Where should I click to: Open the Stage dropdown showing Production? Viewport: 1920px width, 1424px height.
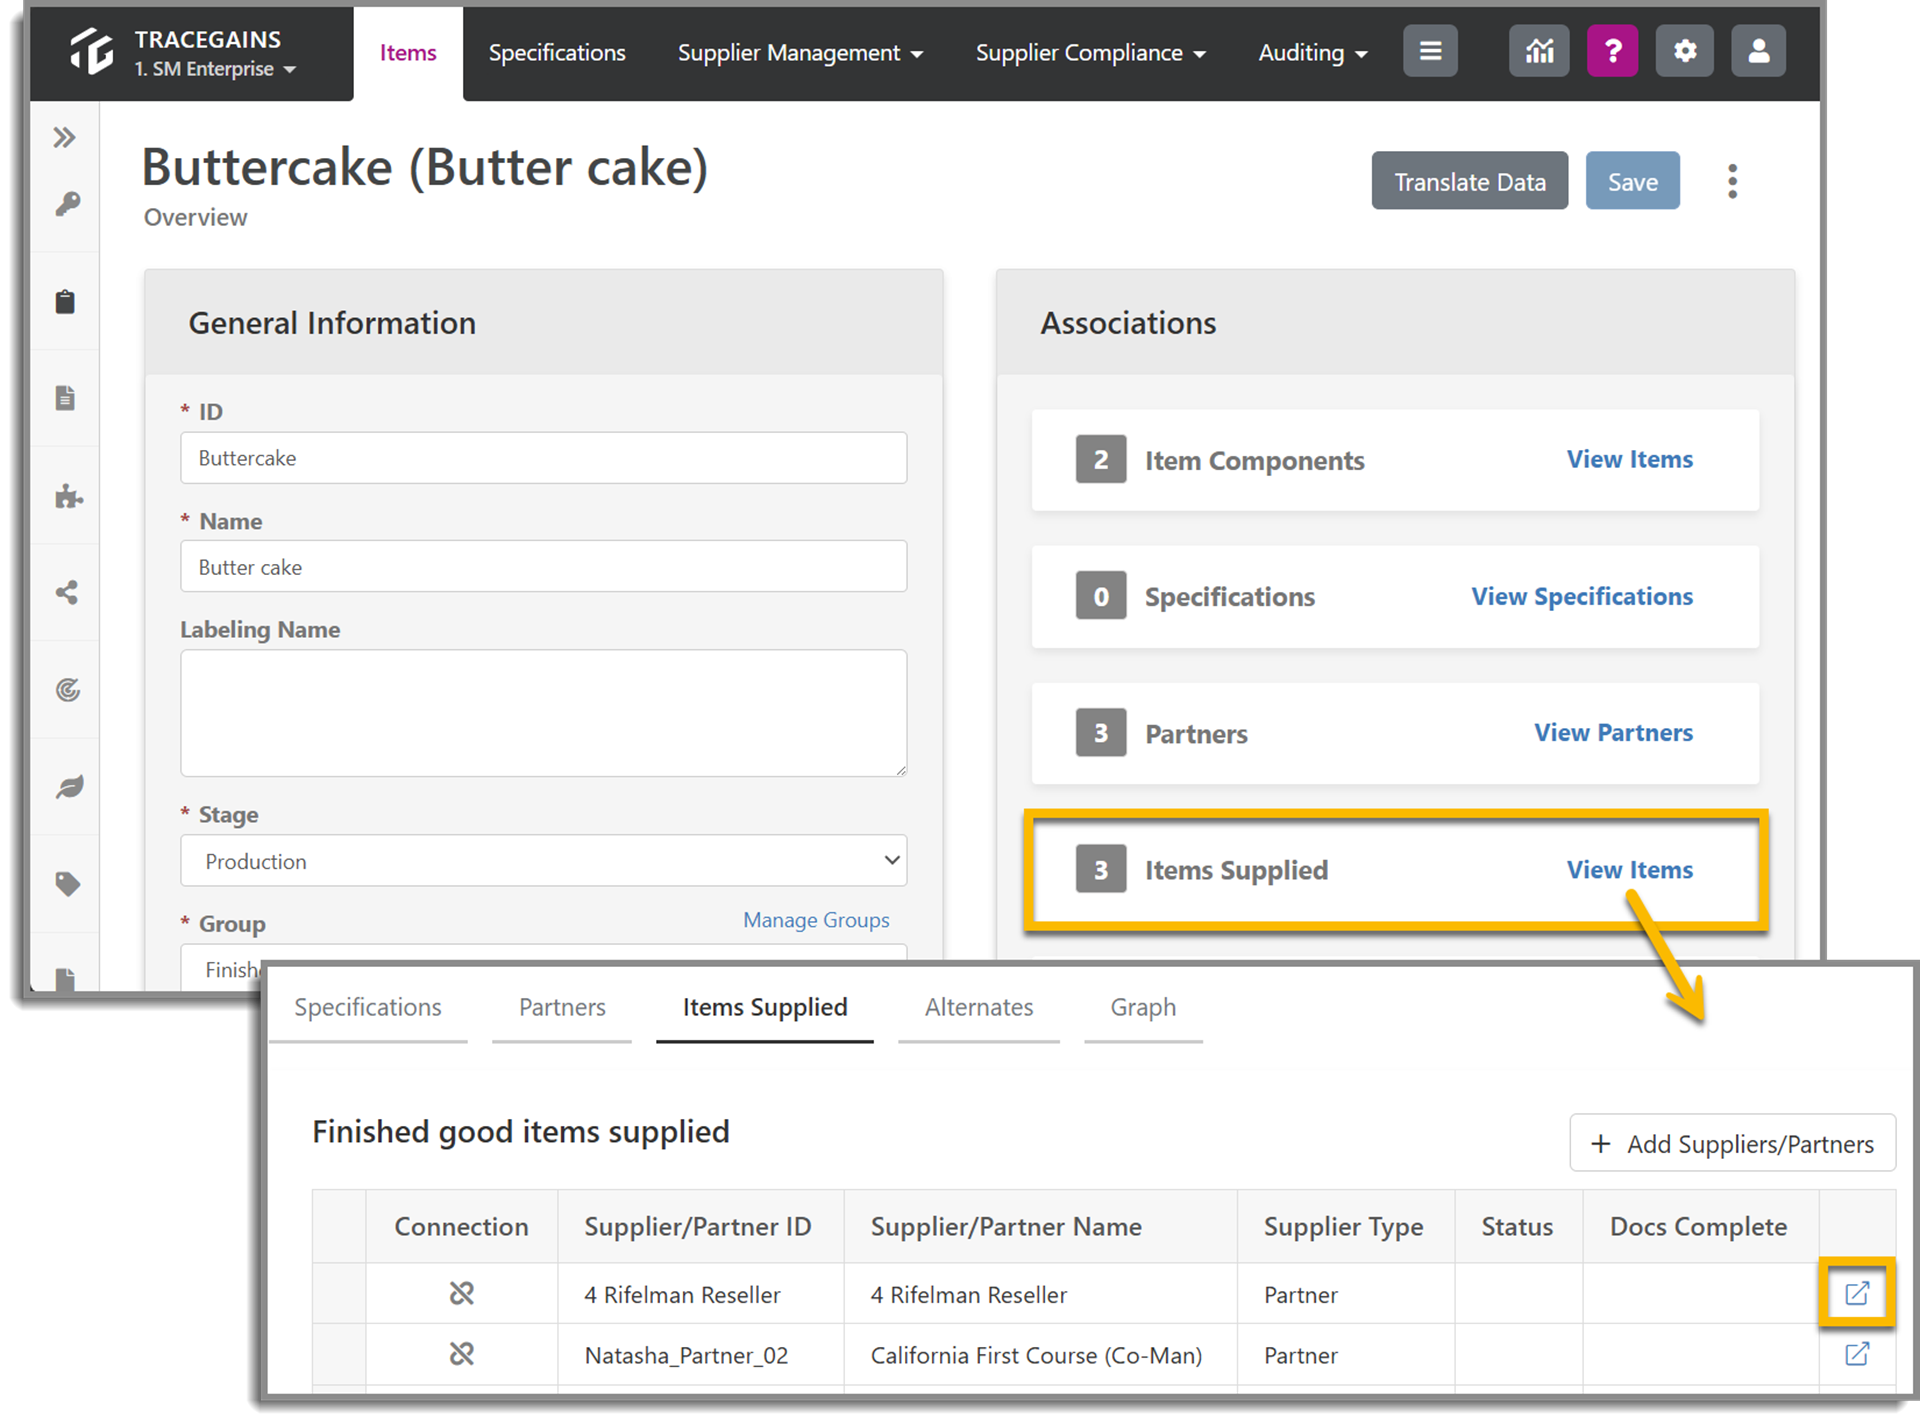pos(544,861)
